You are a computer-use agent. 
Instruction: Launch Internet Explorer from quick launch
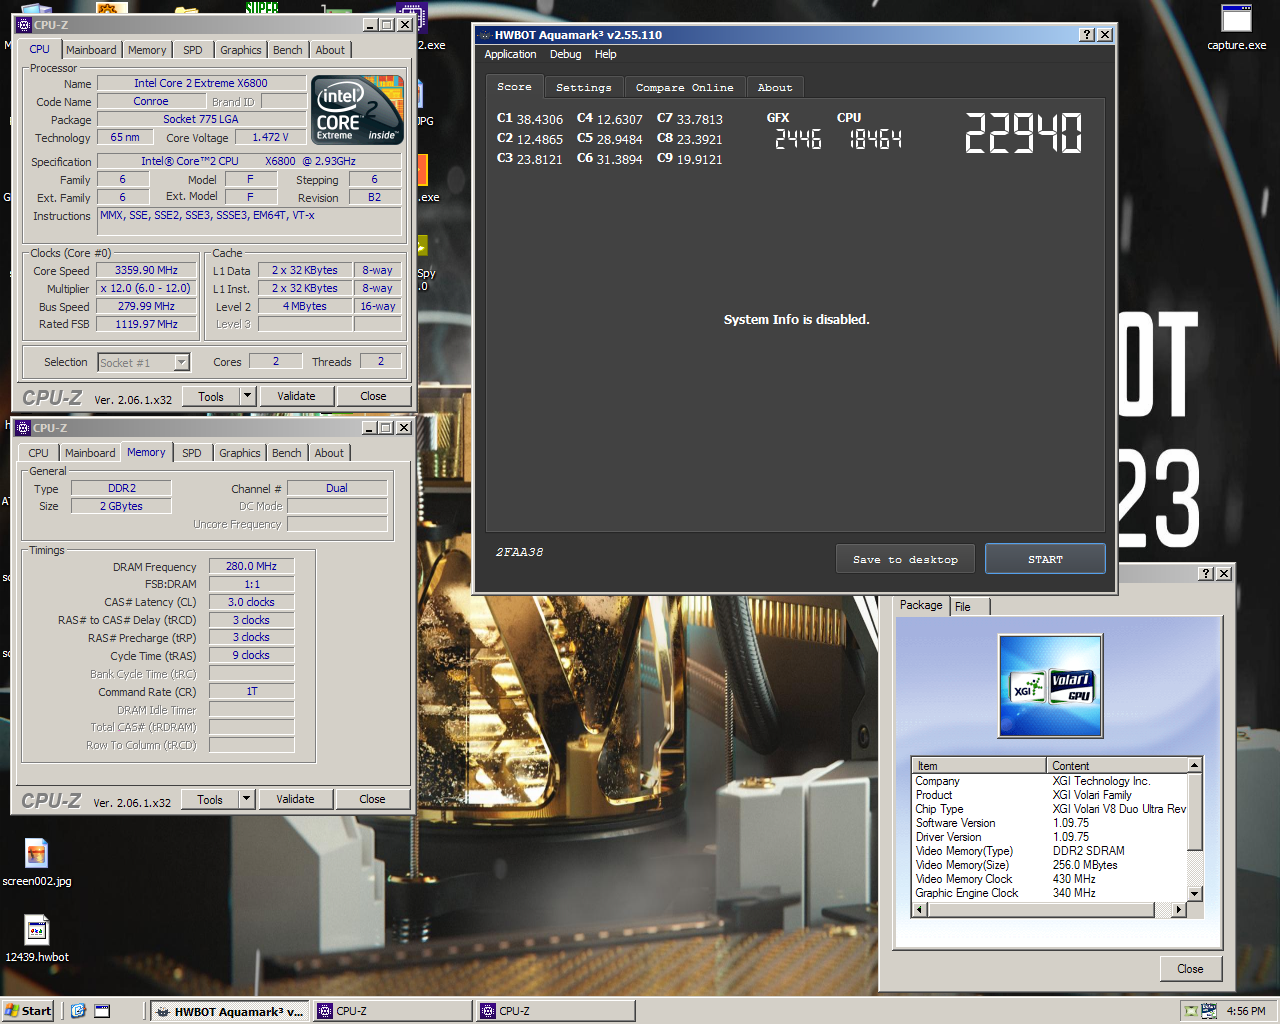click(78, 1011)
